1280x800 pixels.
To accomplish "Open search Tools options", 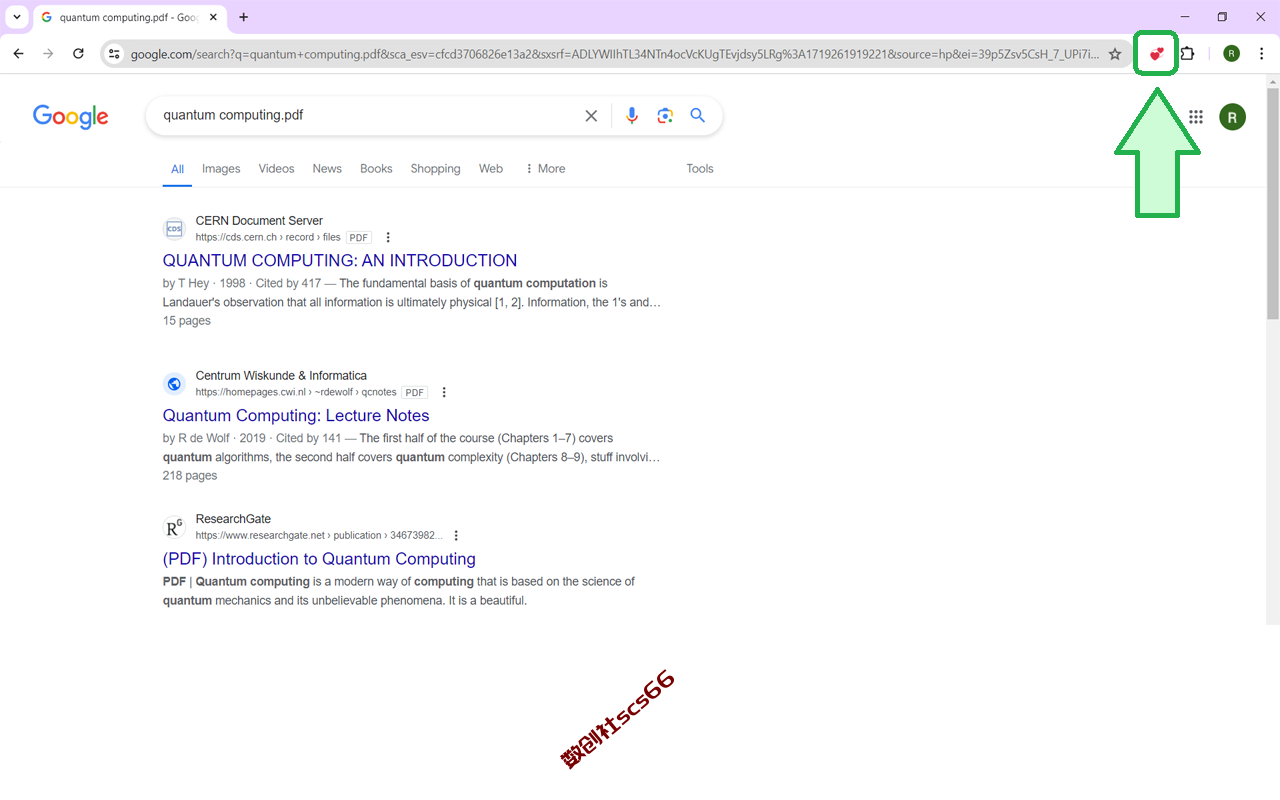I will pos(700,169).
